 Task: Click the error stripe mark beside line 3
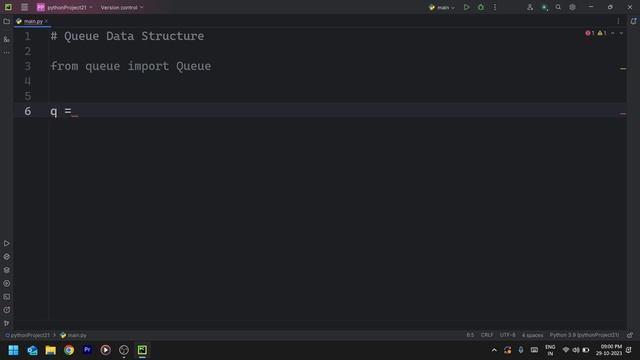click(623, 69)
